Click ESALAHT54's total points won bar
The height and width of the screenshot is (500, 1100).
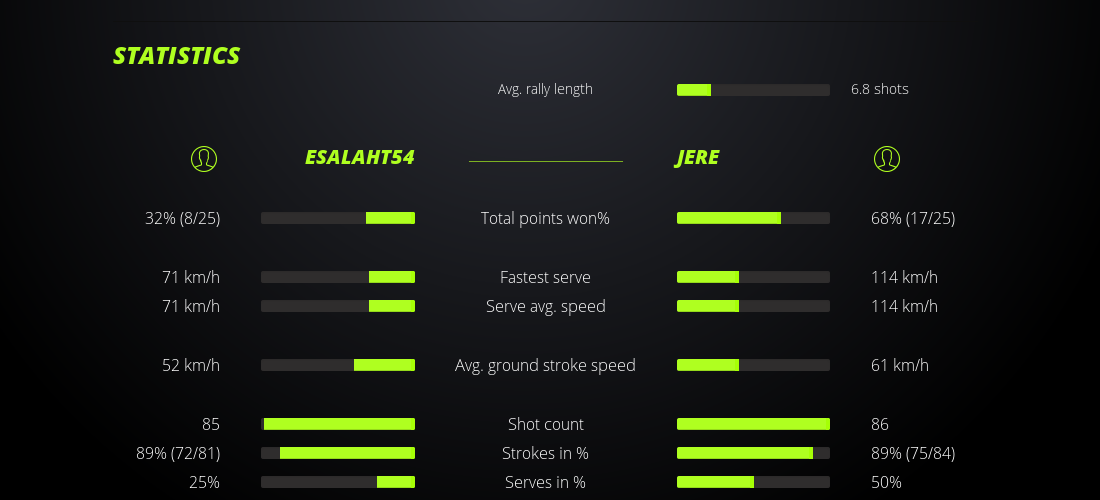tap(338, 218)
